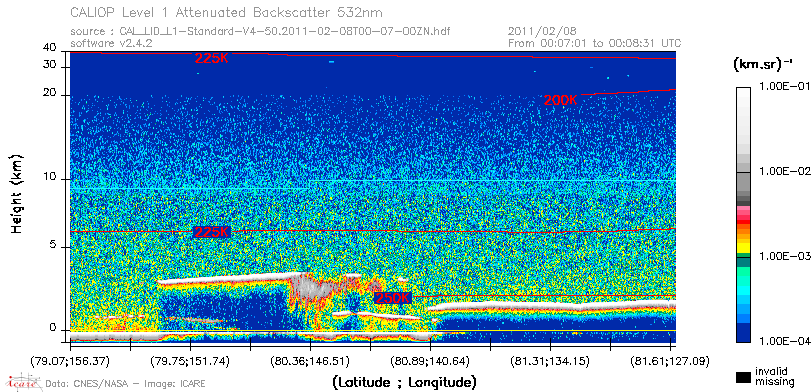This screenshot has height=392, width=811.
Task: Click the 'software v2.4.2' label
Action: pyautogui.click(x=111, y=43)
